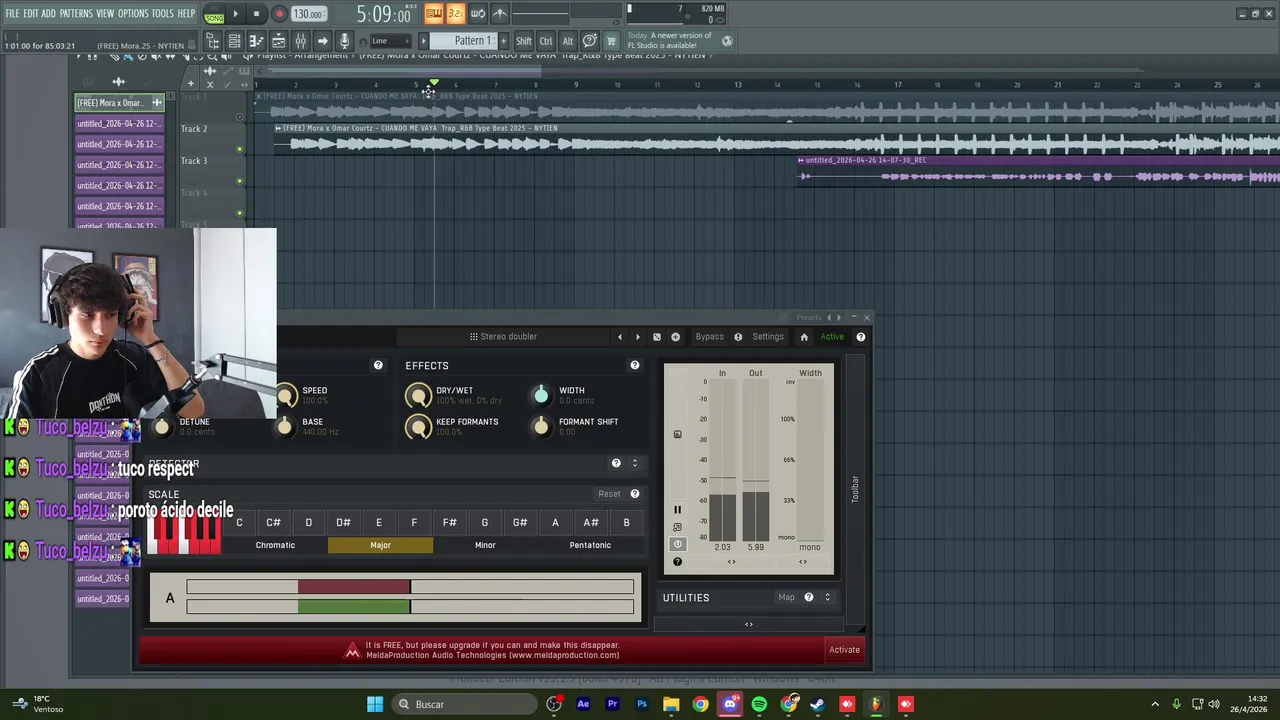Click next preset arrow in plugin
Screen dimensions: 1280x720
638,337
